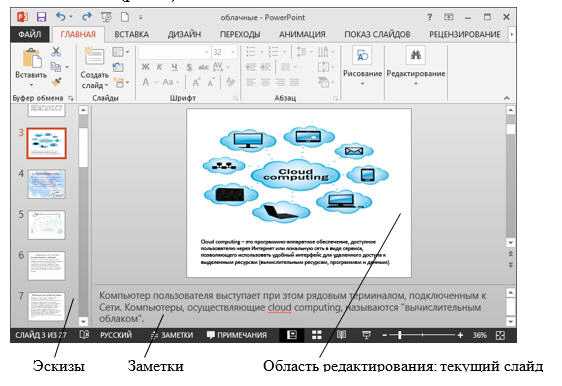The height and width of the screenshot is (386, 562).
Task: Select the ГЛАВНАЯ tab
Action: pos(78,34)
